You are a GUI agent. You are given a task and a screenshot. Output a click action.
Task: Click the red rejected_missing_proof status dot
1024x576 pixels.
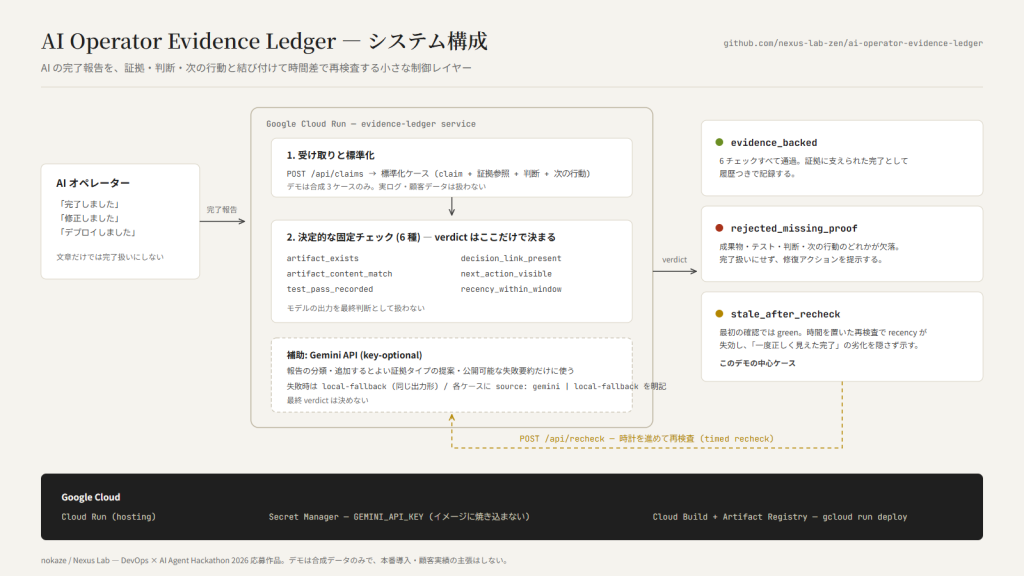[x=719, y=228]
